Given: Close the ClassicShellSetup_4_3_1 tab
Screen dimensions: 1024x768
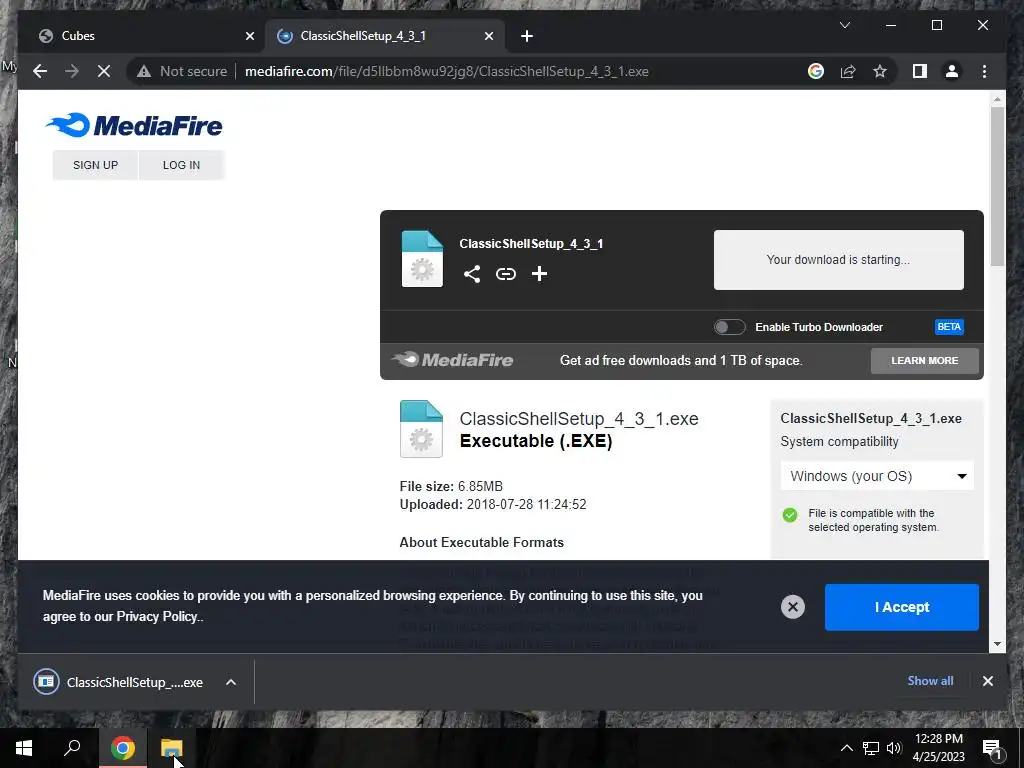Looking at the screenshot, I should [x=488, y=36].
